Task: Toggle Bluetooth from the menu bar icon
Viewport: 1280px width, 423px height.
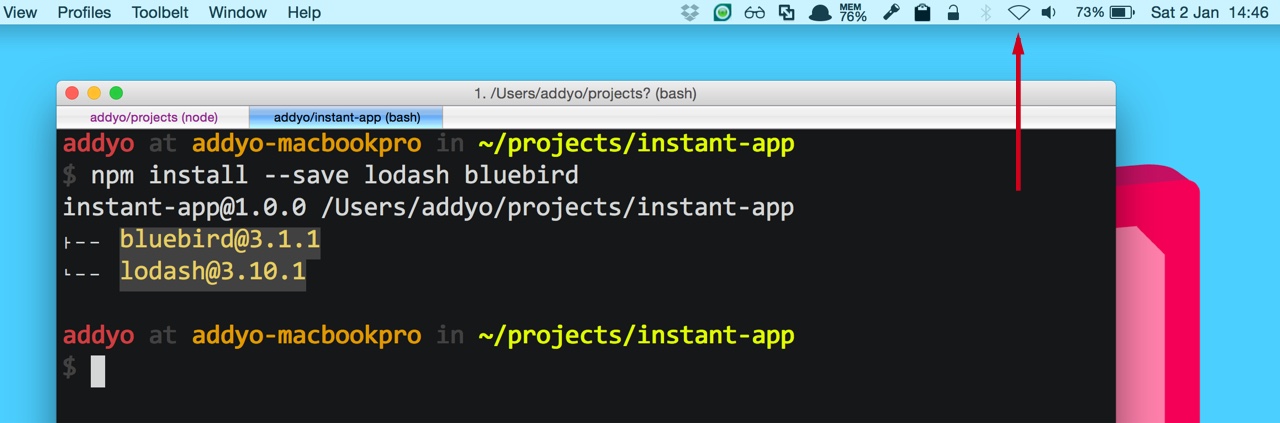Action: [985, 13]
